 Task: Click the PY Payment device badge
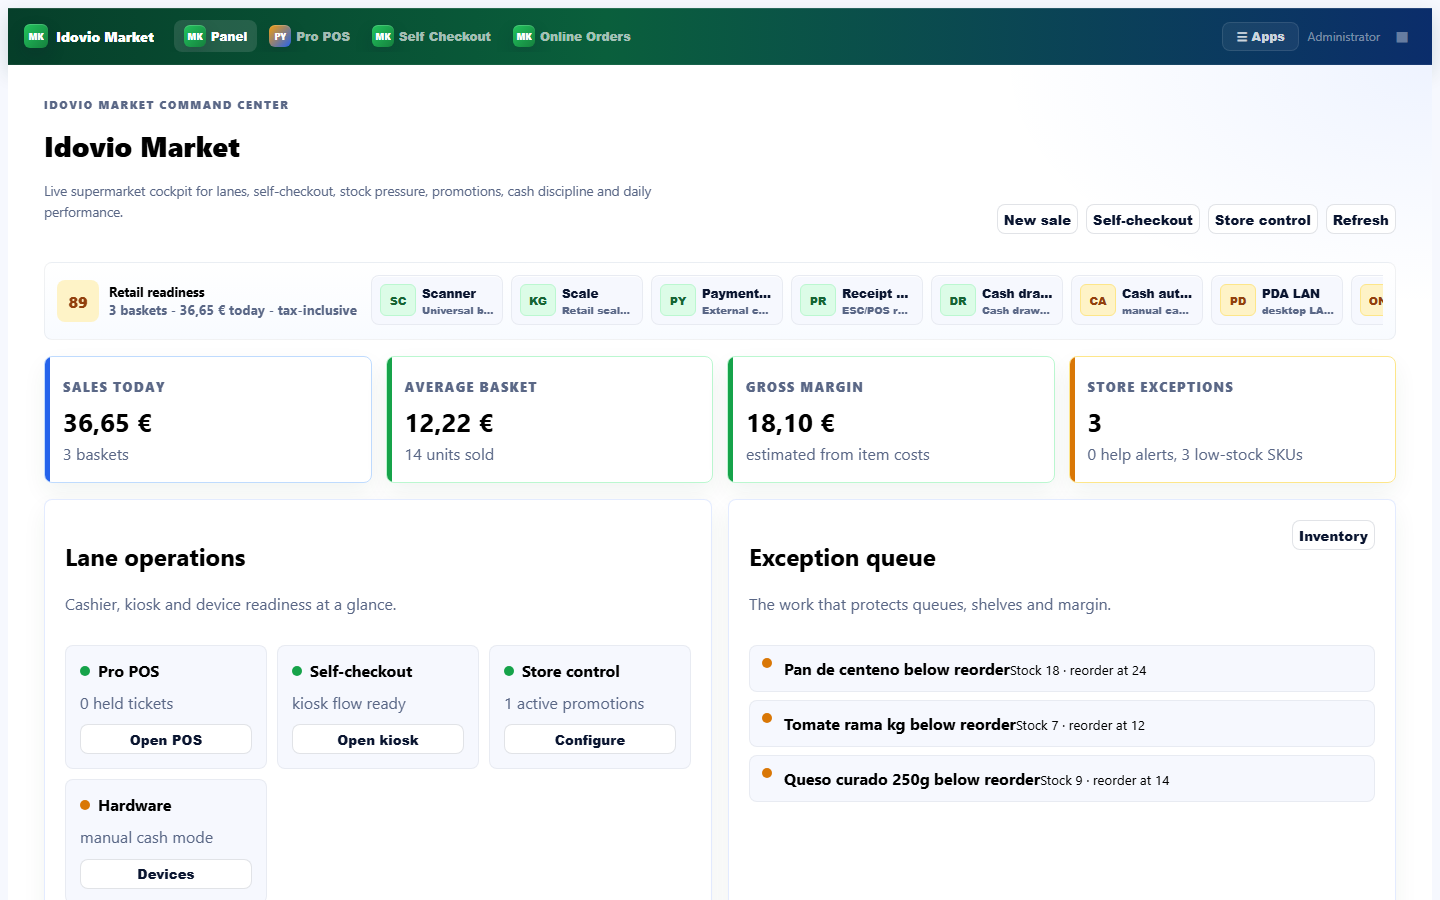(717, 301)
